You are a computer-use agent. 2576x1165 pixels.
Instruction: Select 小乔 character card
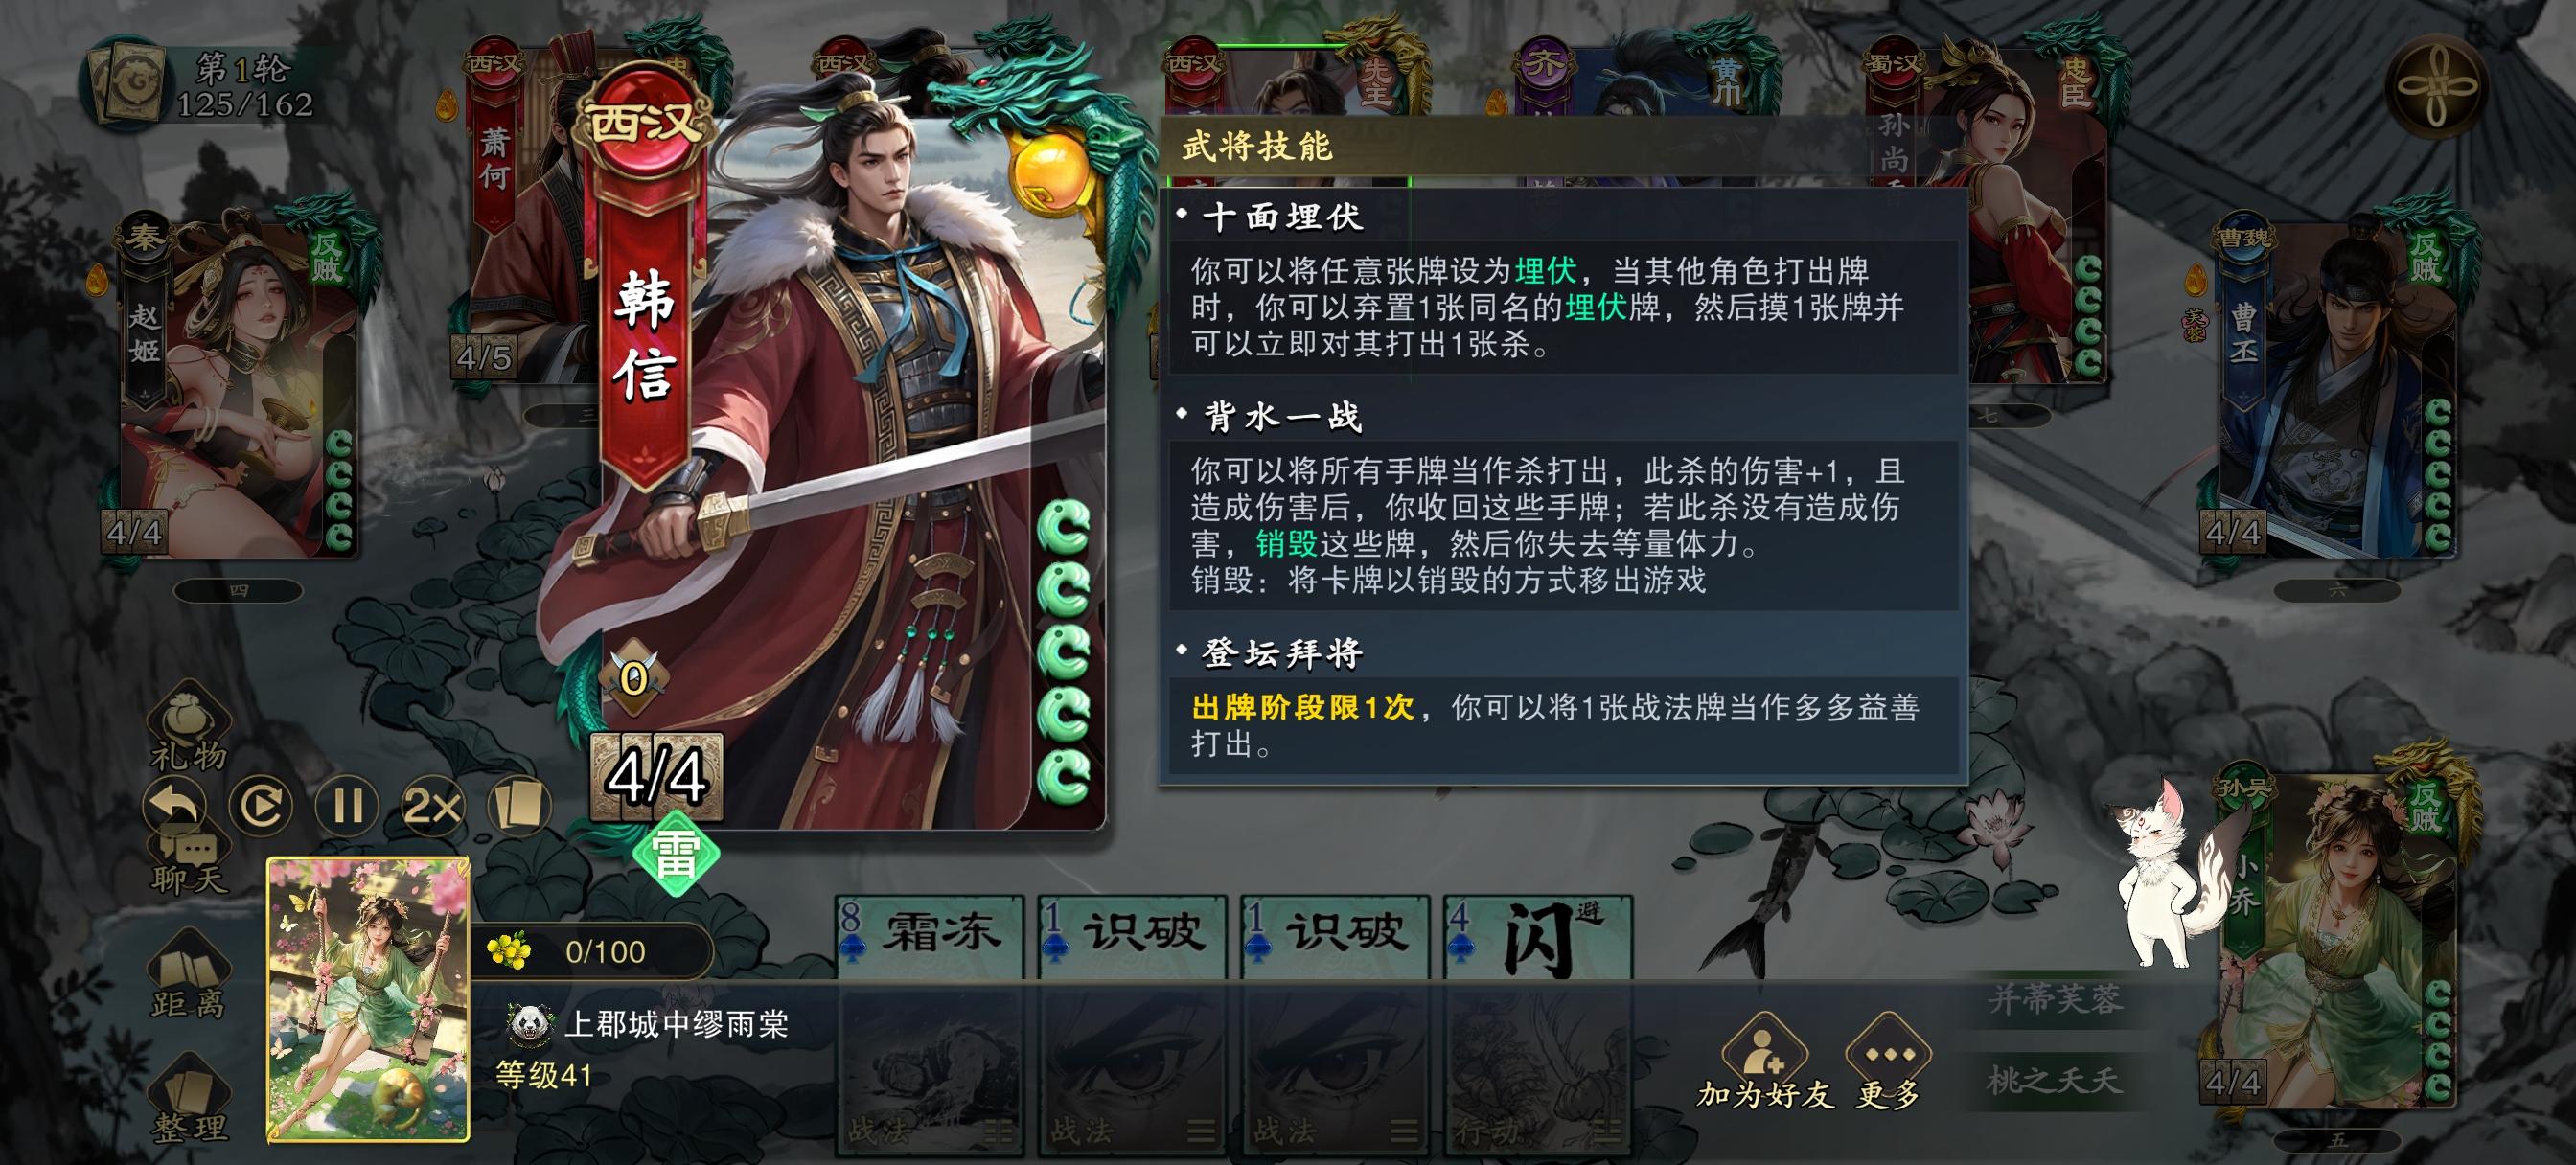coord(2336,940)
